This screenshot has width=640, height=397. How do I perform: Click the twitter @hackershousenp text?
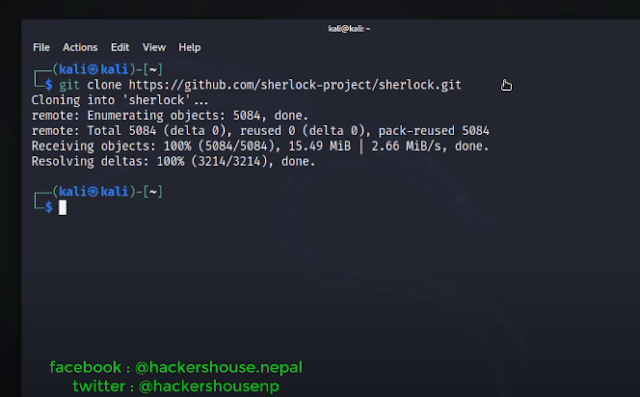point(176,386)
